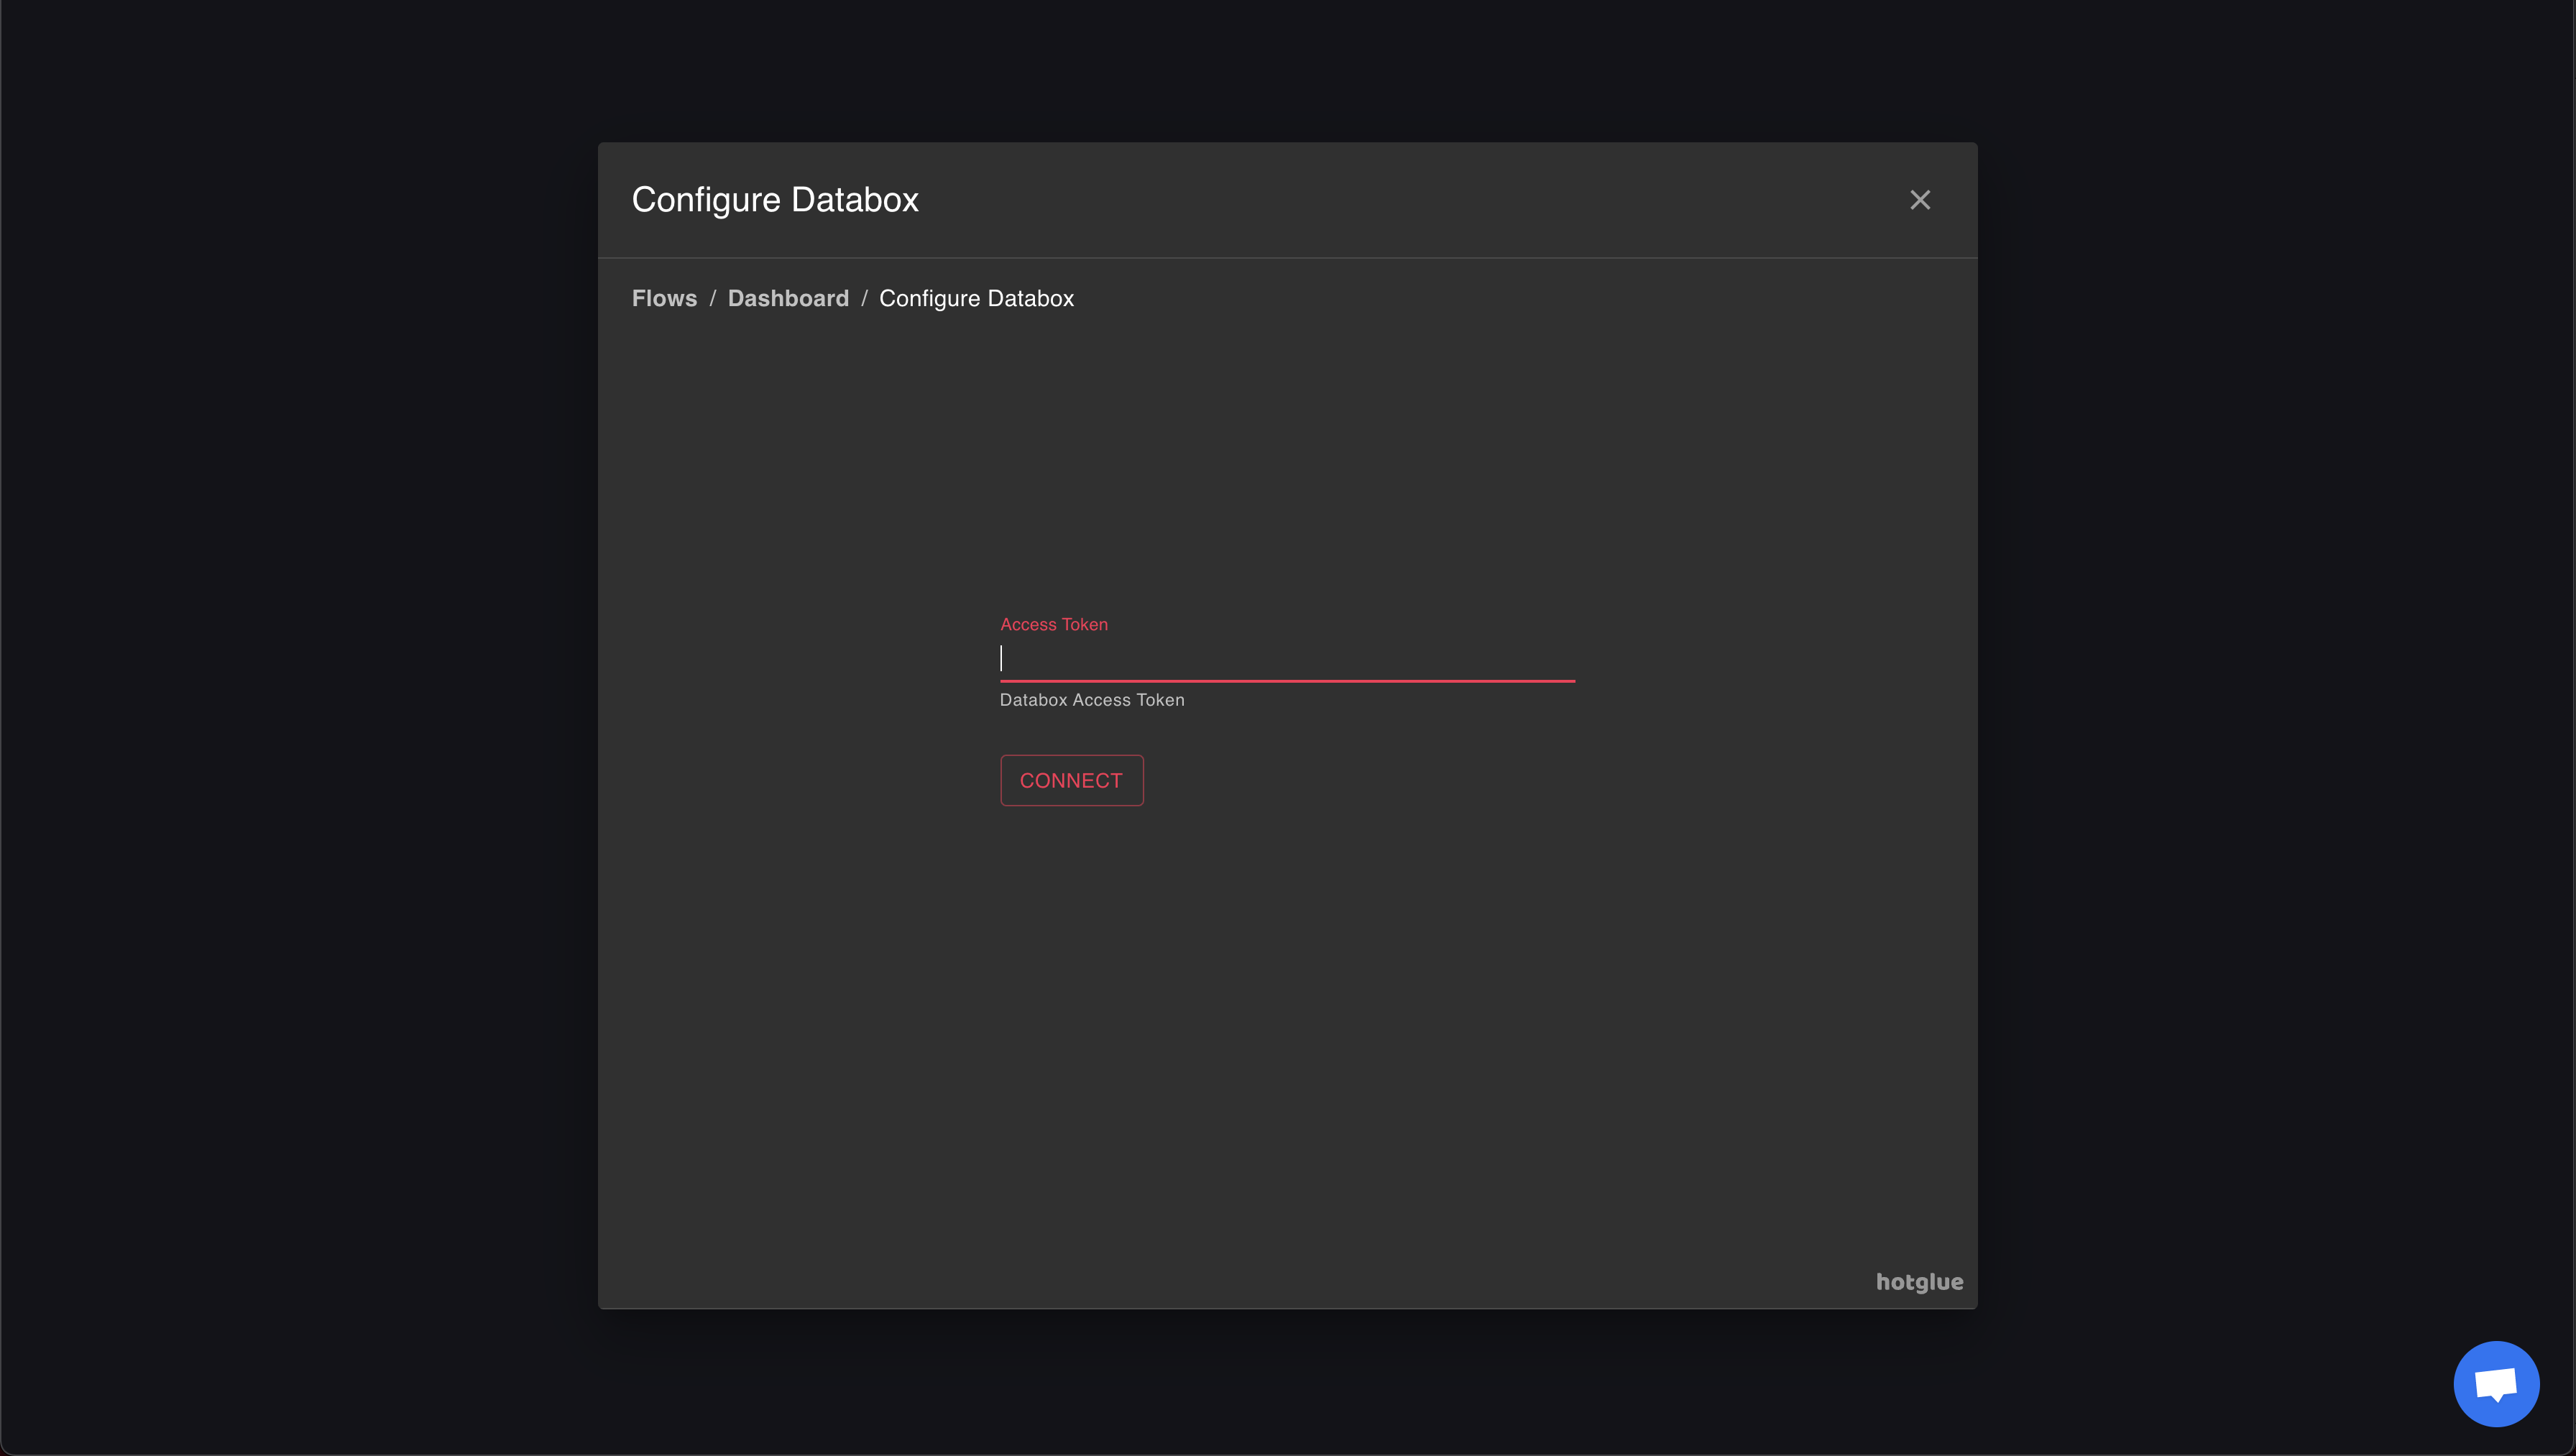Open the chat support bubble
The image size is (2576, 1456).
(2496, 1384)
